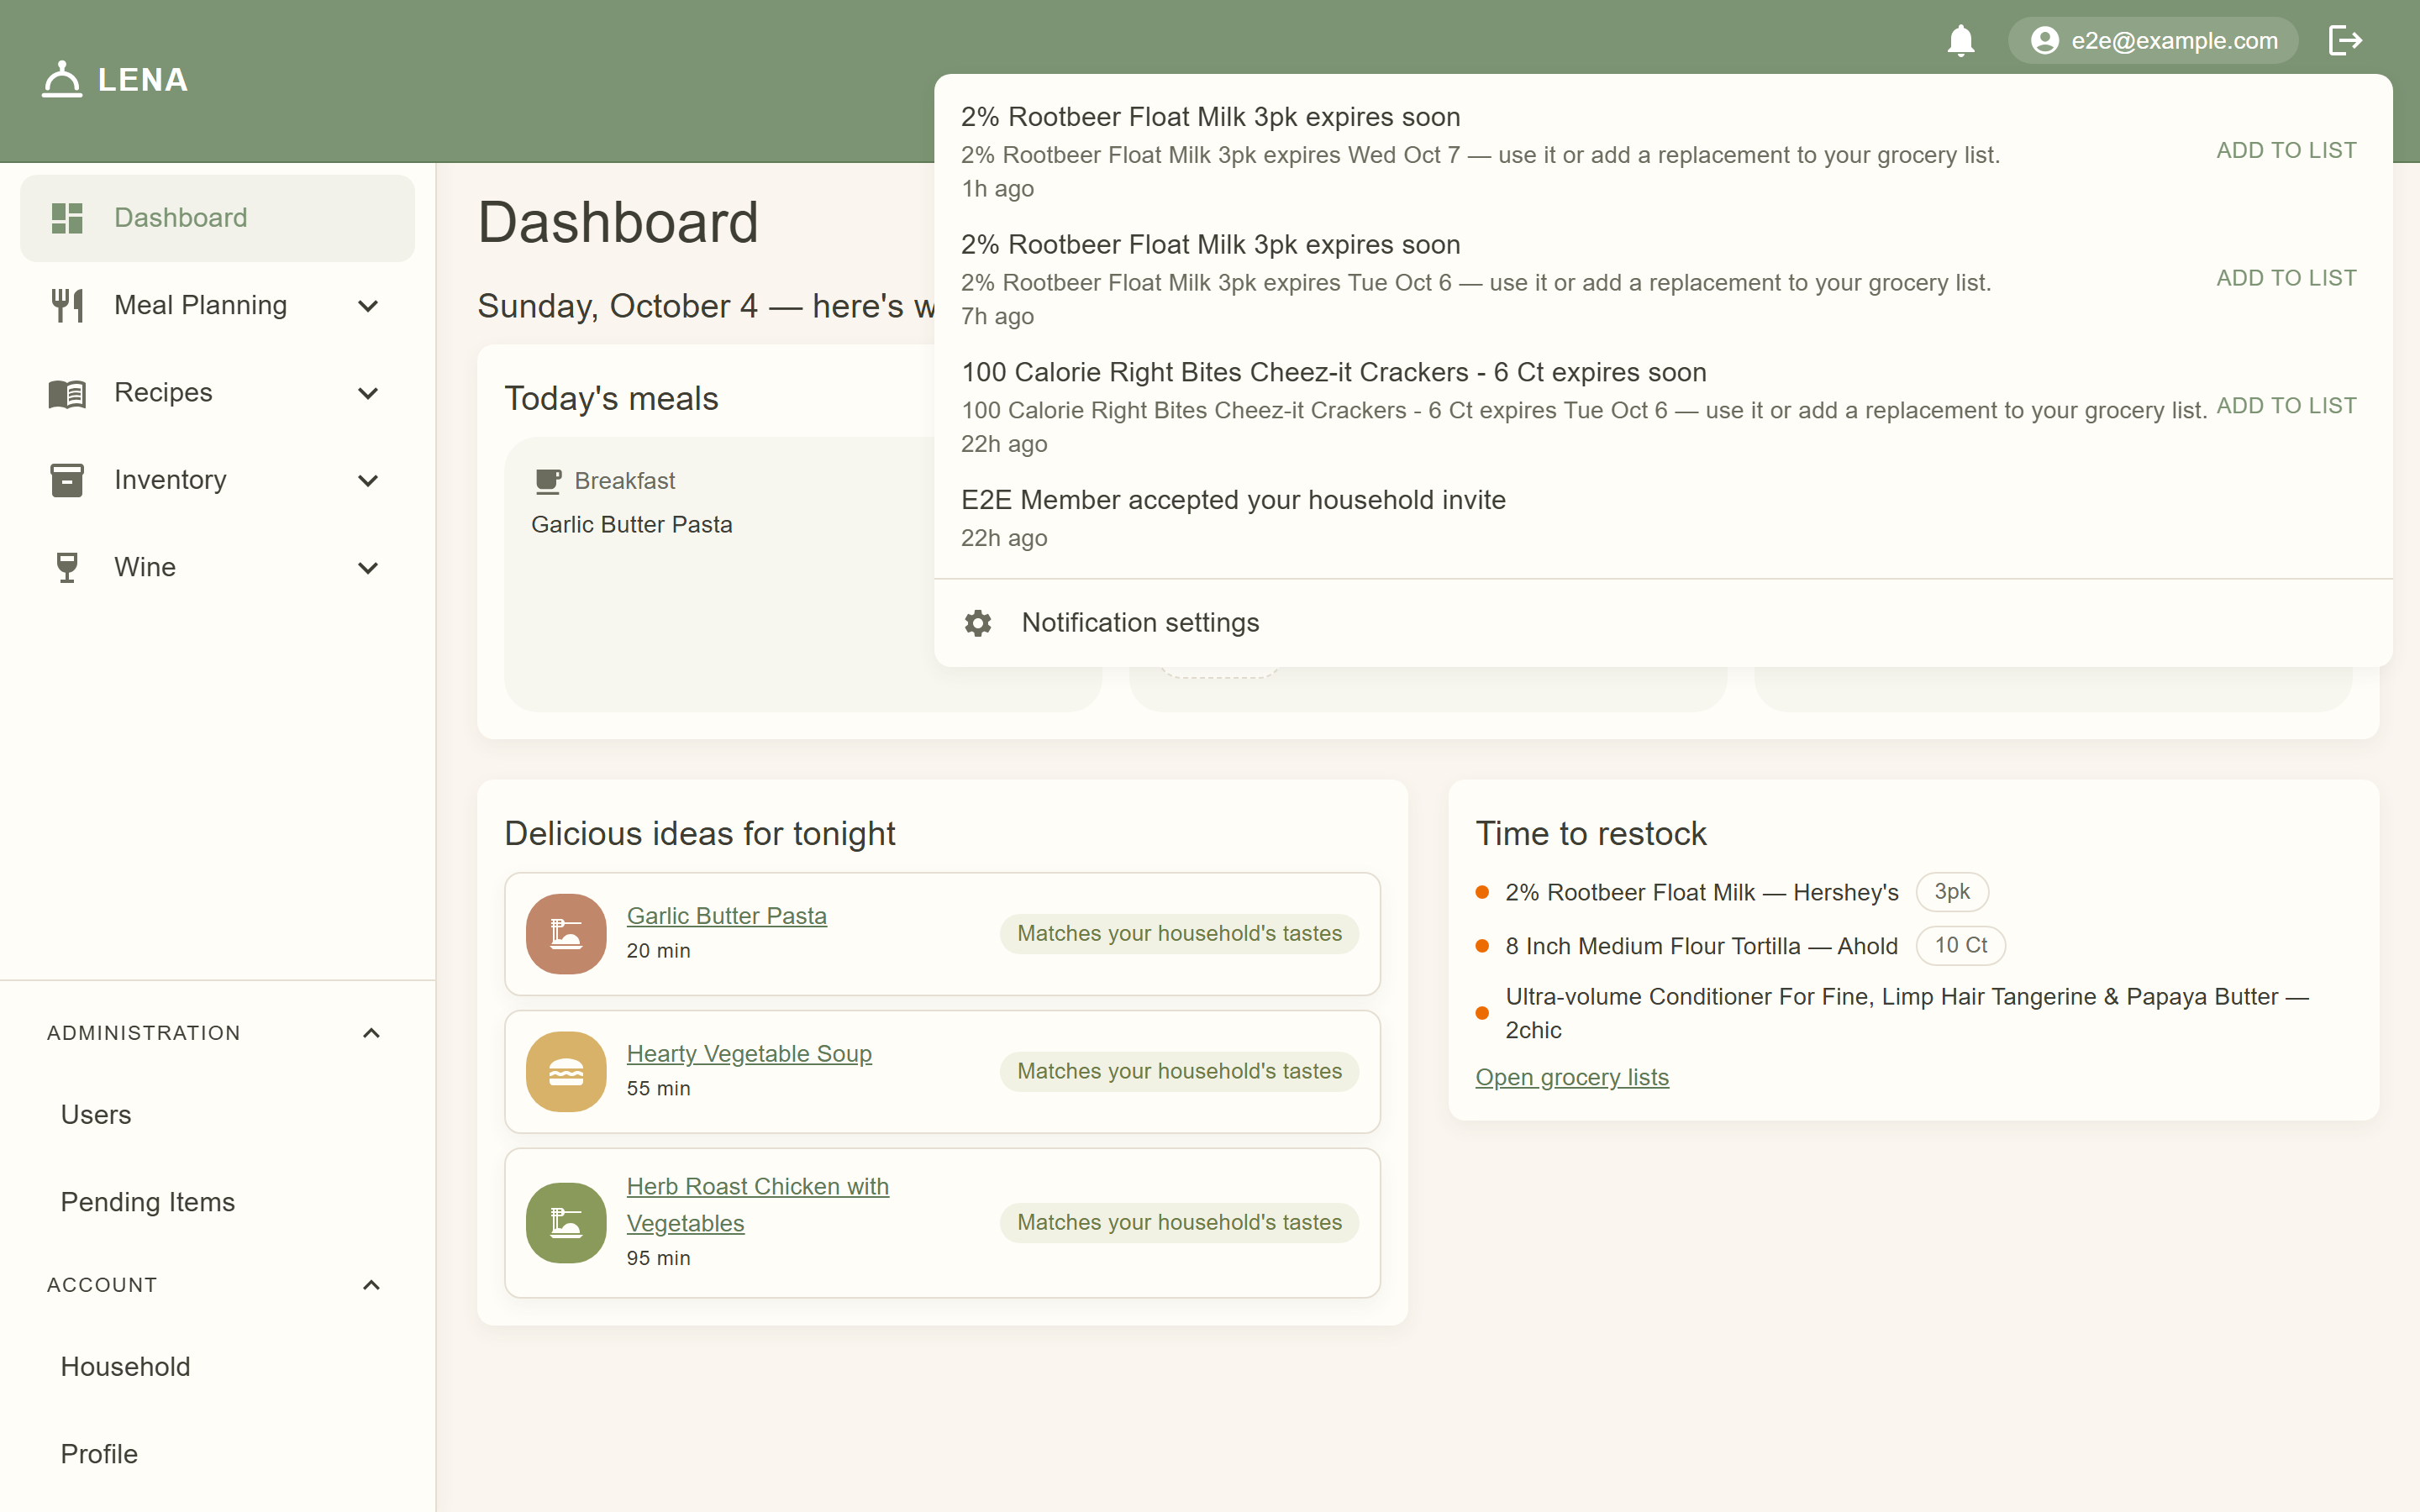
Task: Add to list for milk expiring Wed Oct 7
Action: click(2286, 151)
